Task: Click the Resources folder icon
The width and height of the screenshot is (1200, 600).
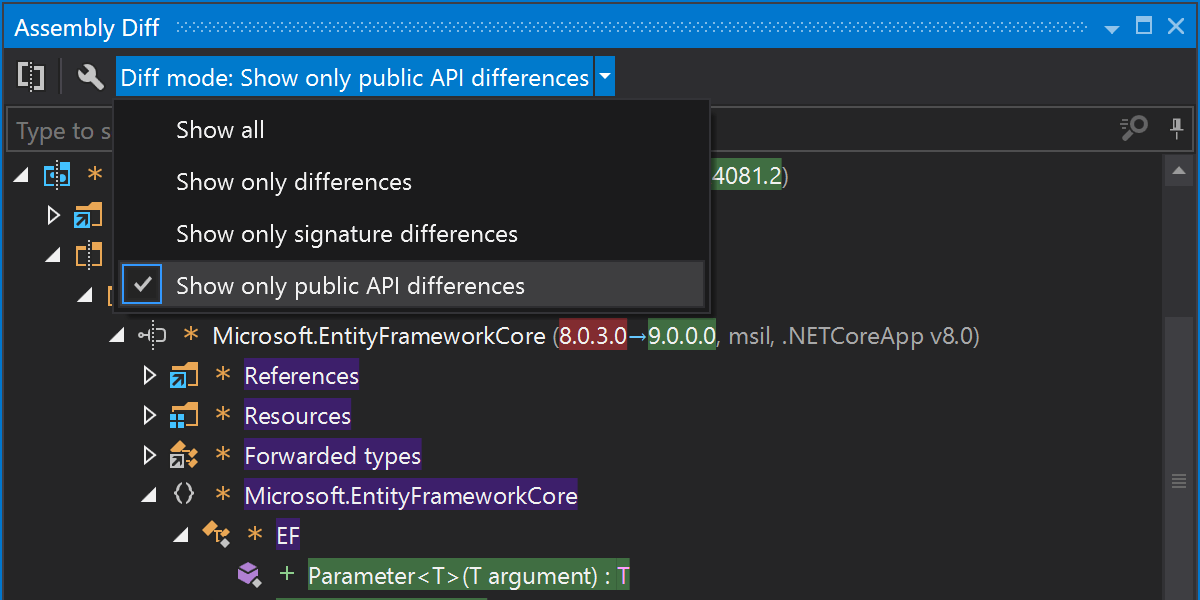Action: pos(184,416)
